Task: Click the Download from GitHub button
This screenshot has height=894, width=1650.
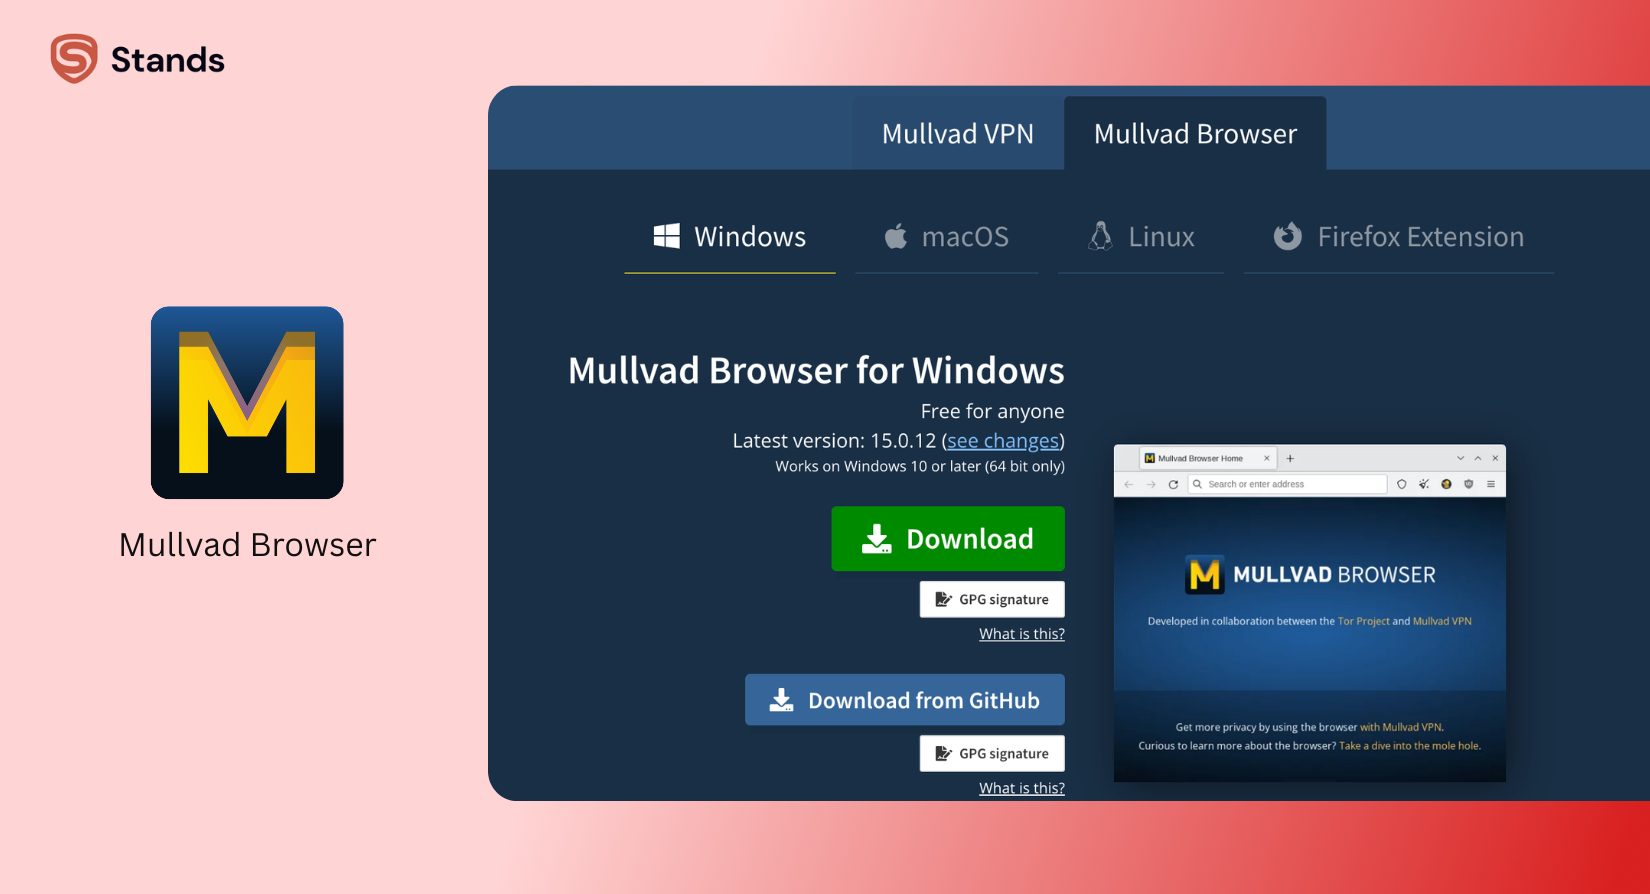Action: click(905, 700)
